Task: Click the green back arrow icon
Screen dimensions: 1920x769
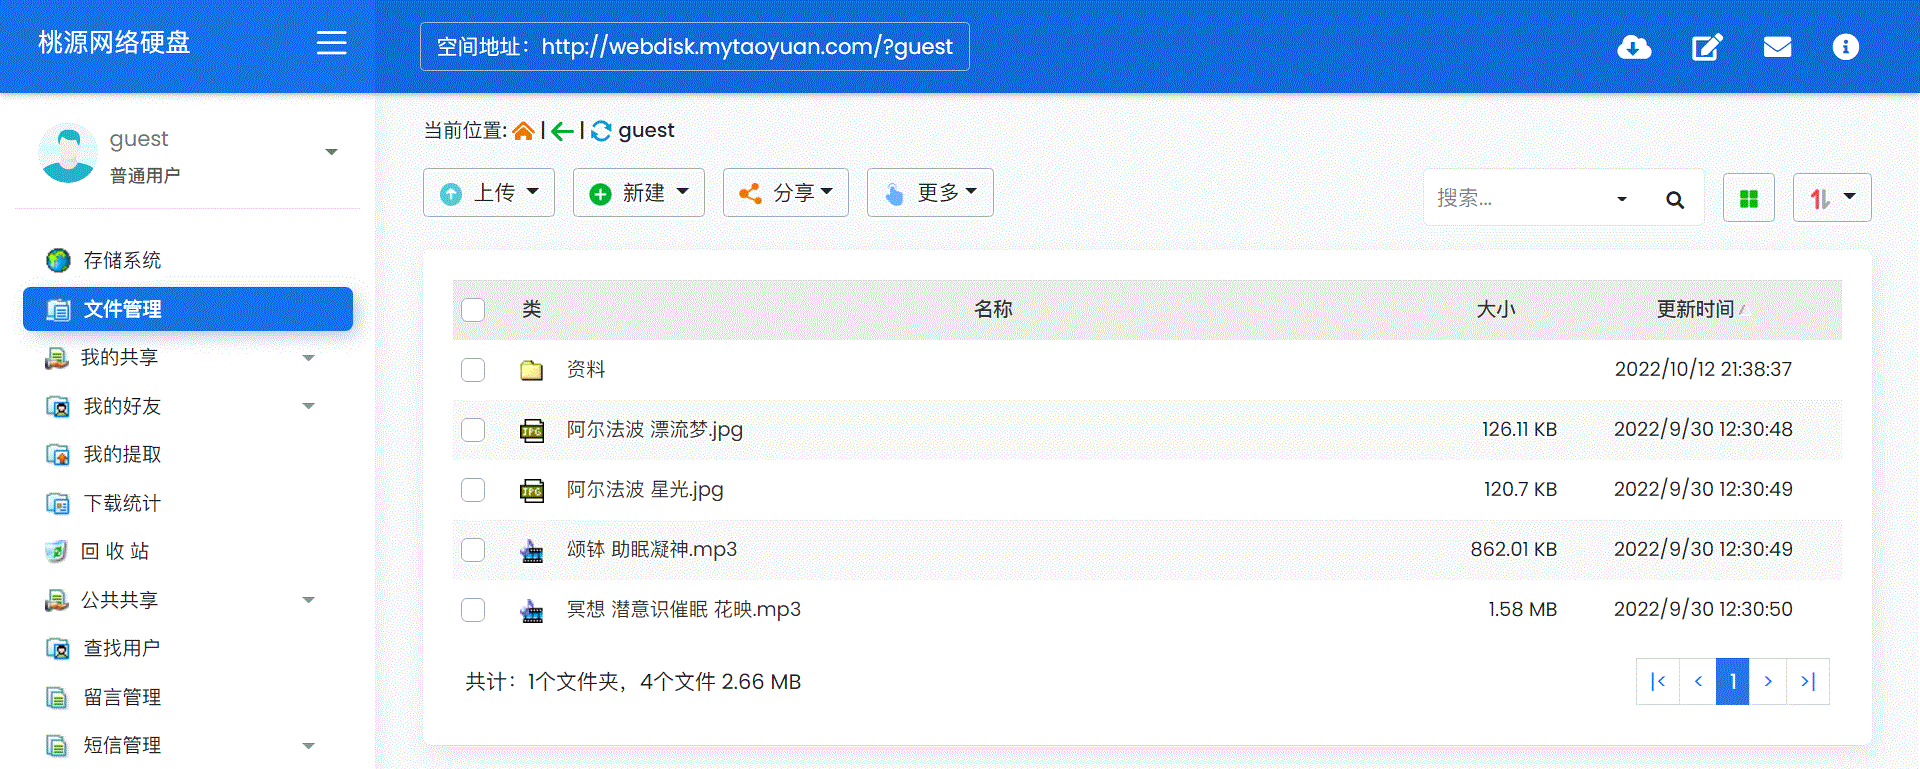Action: 562,131
